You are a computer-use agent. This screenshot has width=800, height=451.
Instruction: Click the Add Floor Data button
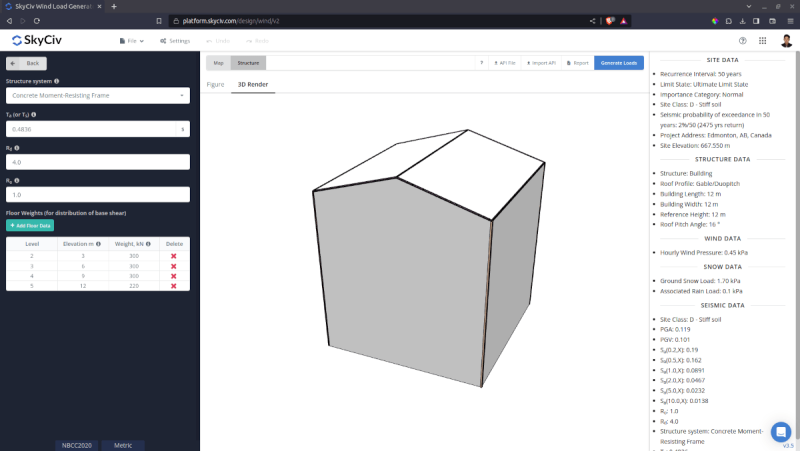click(x=30, y=226)
